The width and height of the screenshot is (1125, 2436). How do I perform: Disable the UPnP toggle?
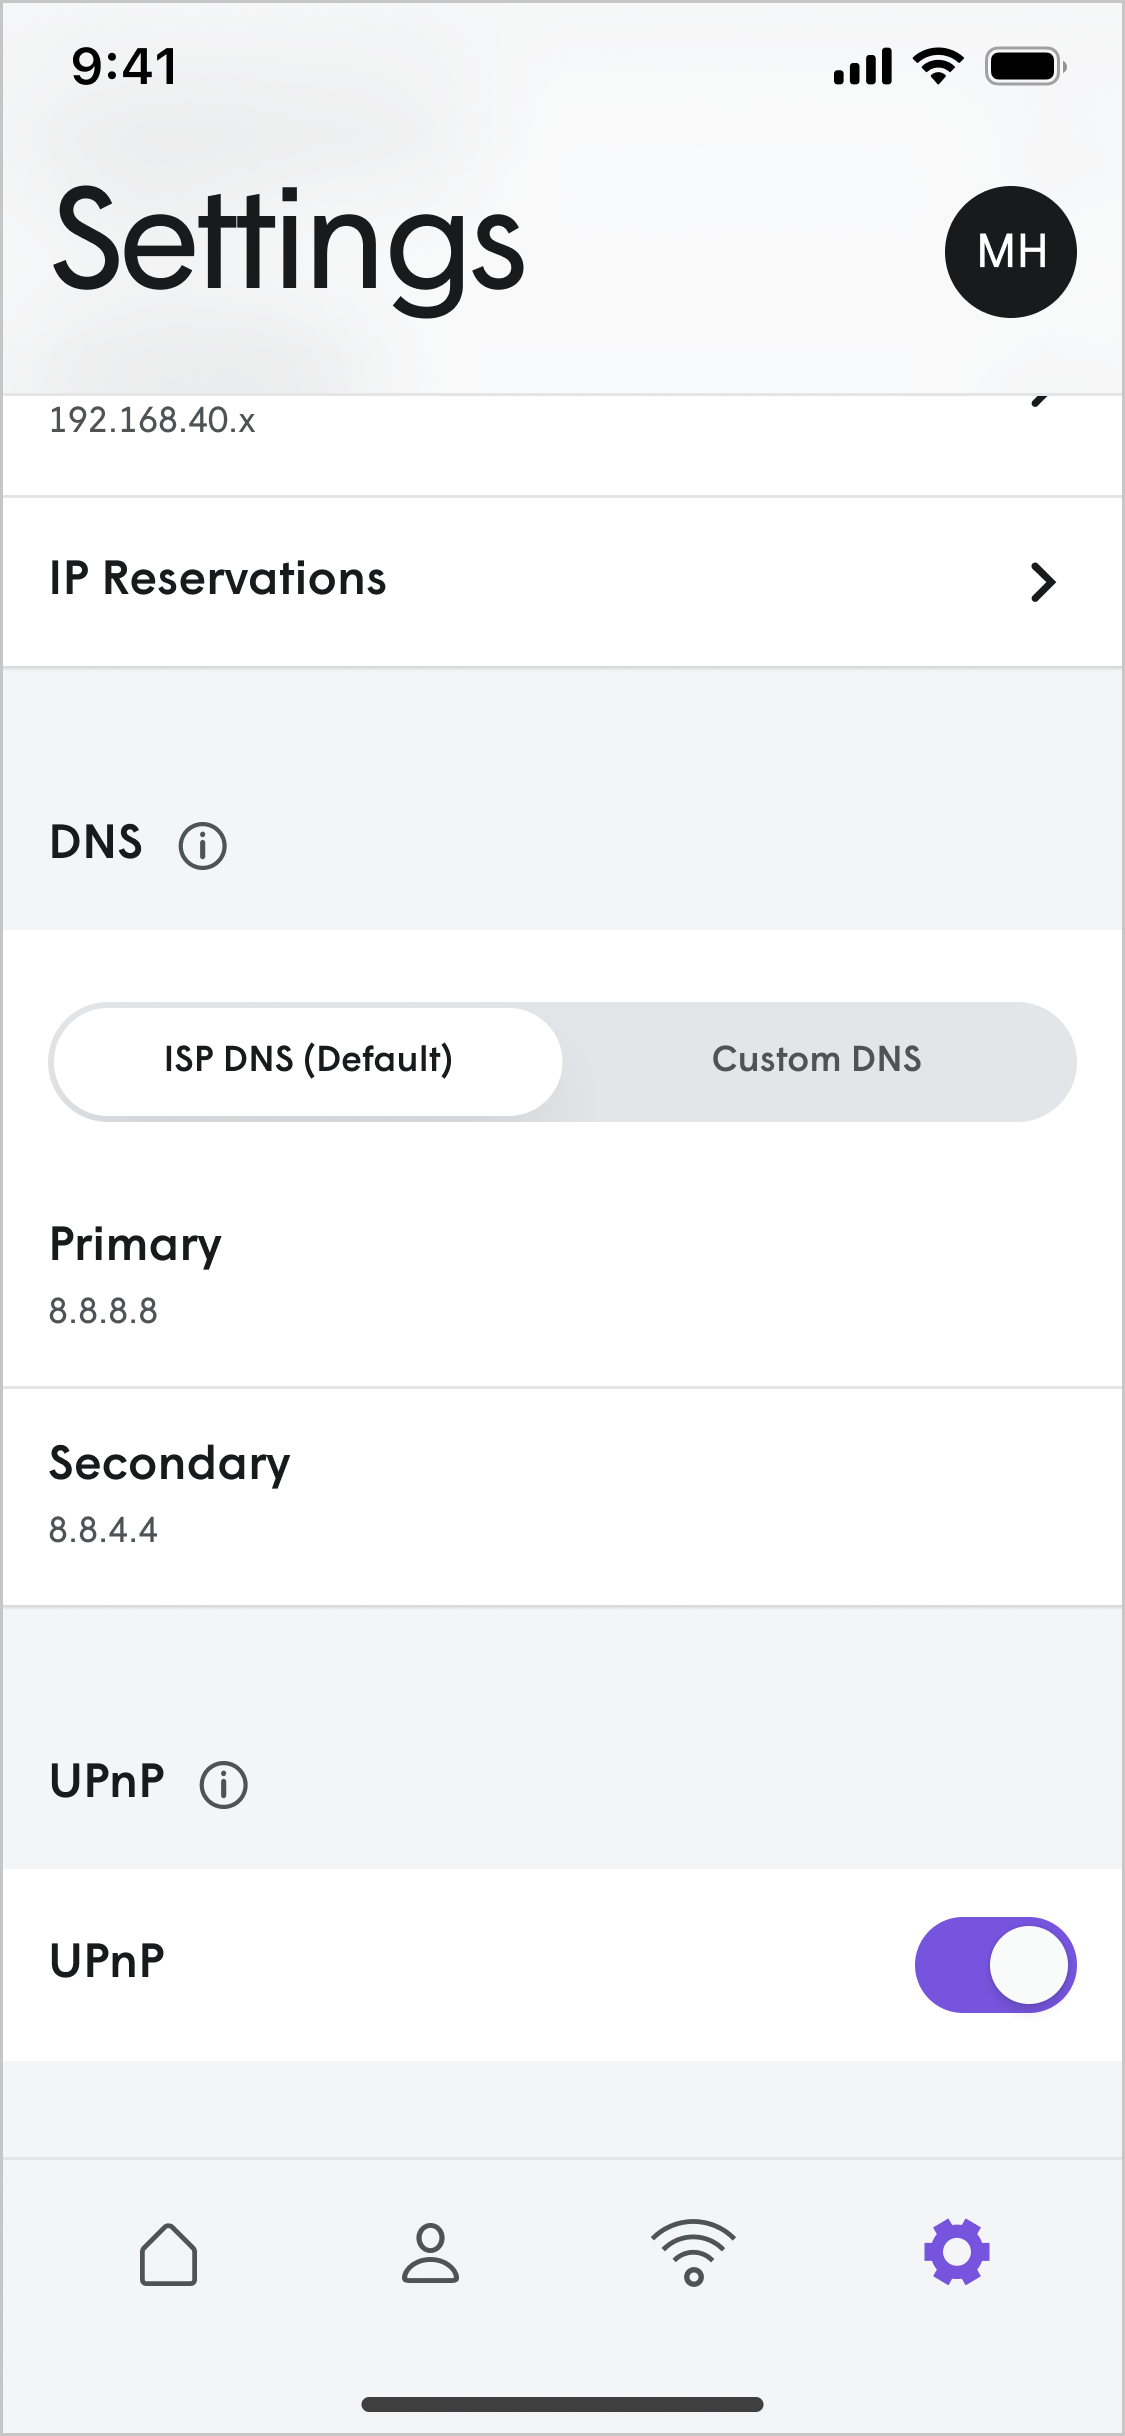coord(994,1963)
